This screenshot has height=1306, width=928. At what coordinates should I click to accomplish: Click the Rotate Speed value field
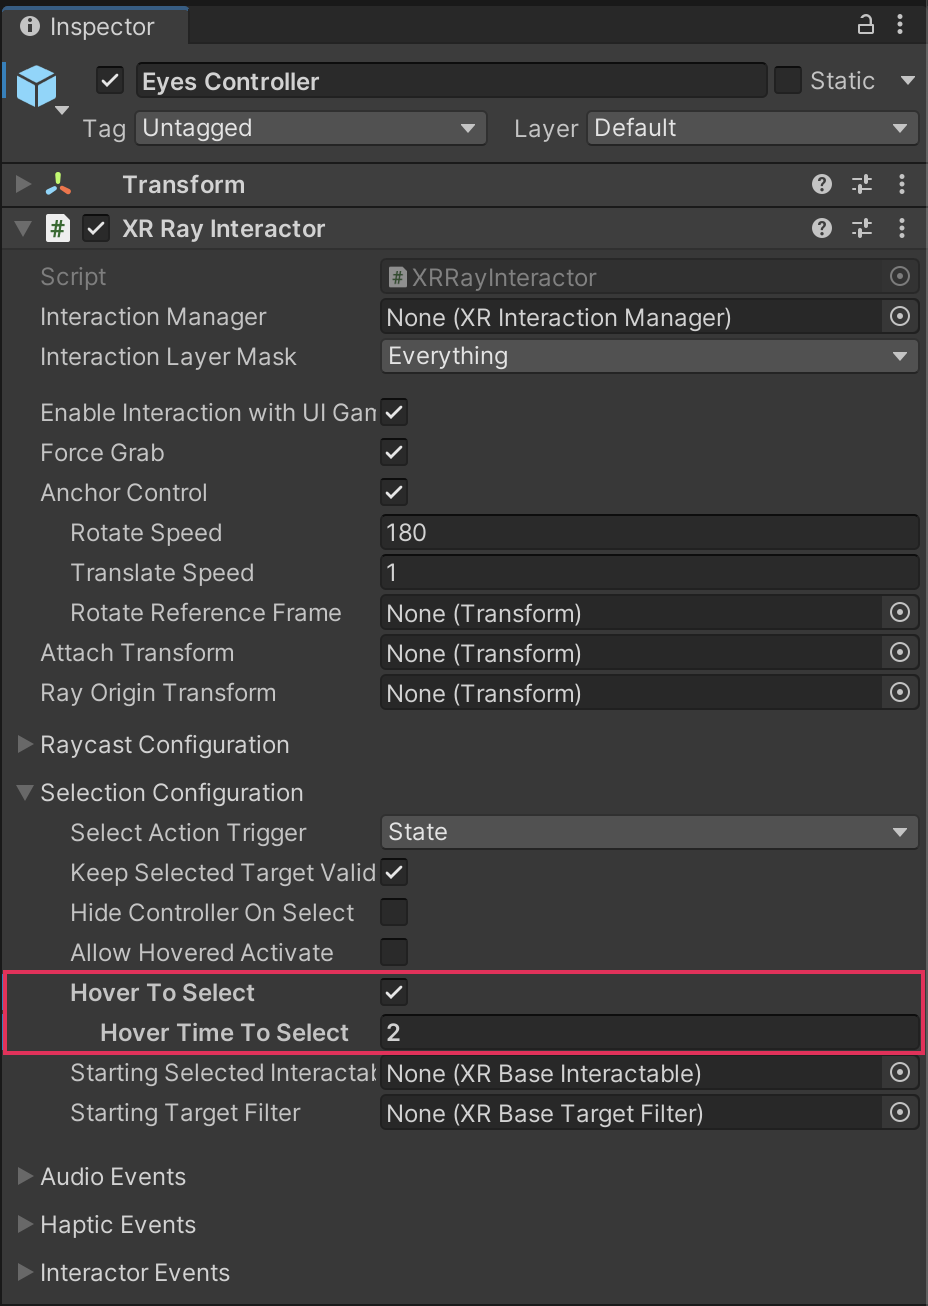[649, 532]
